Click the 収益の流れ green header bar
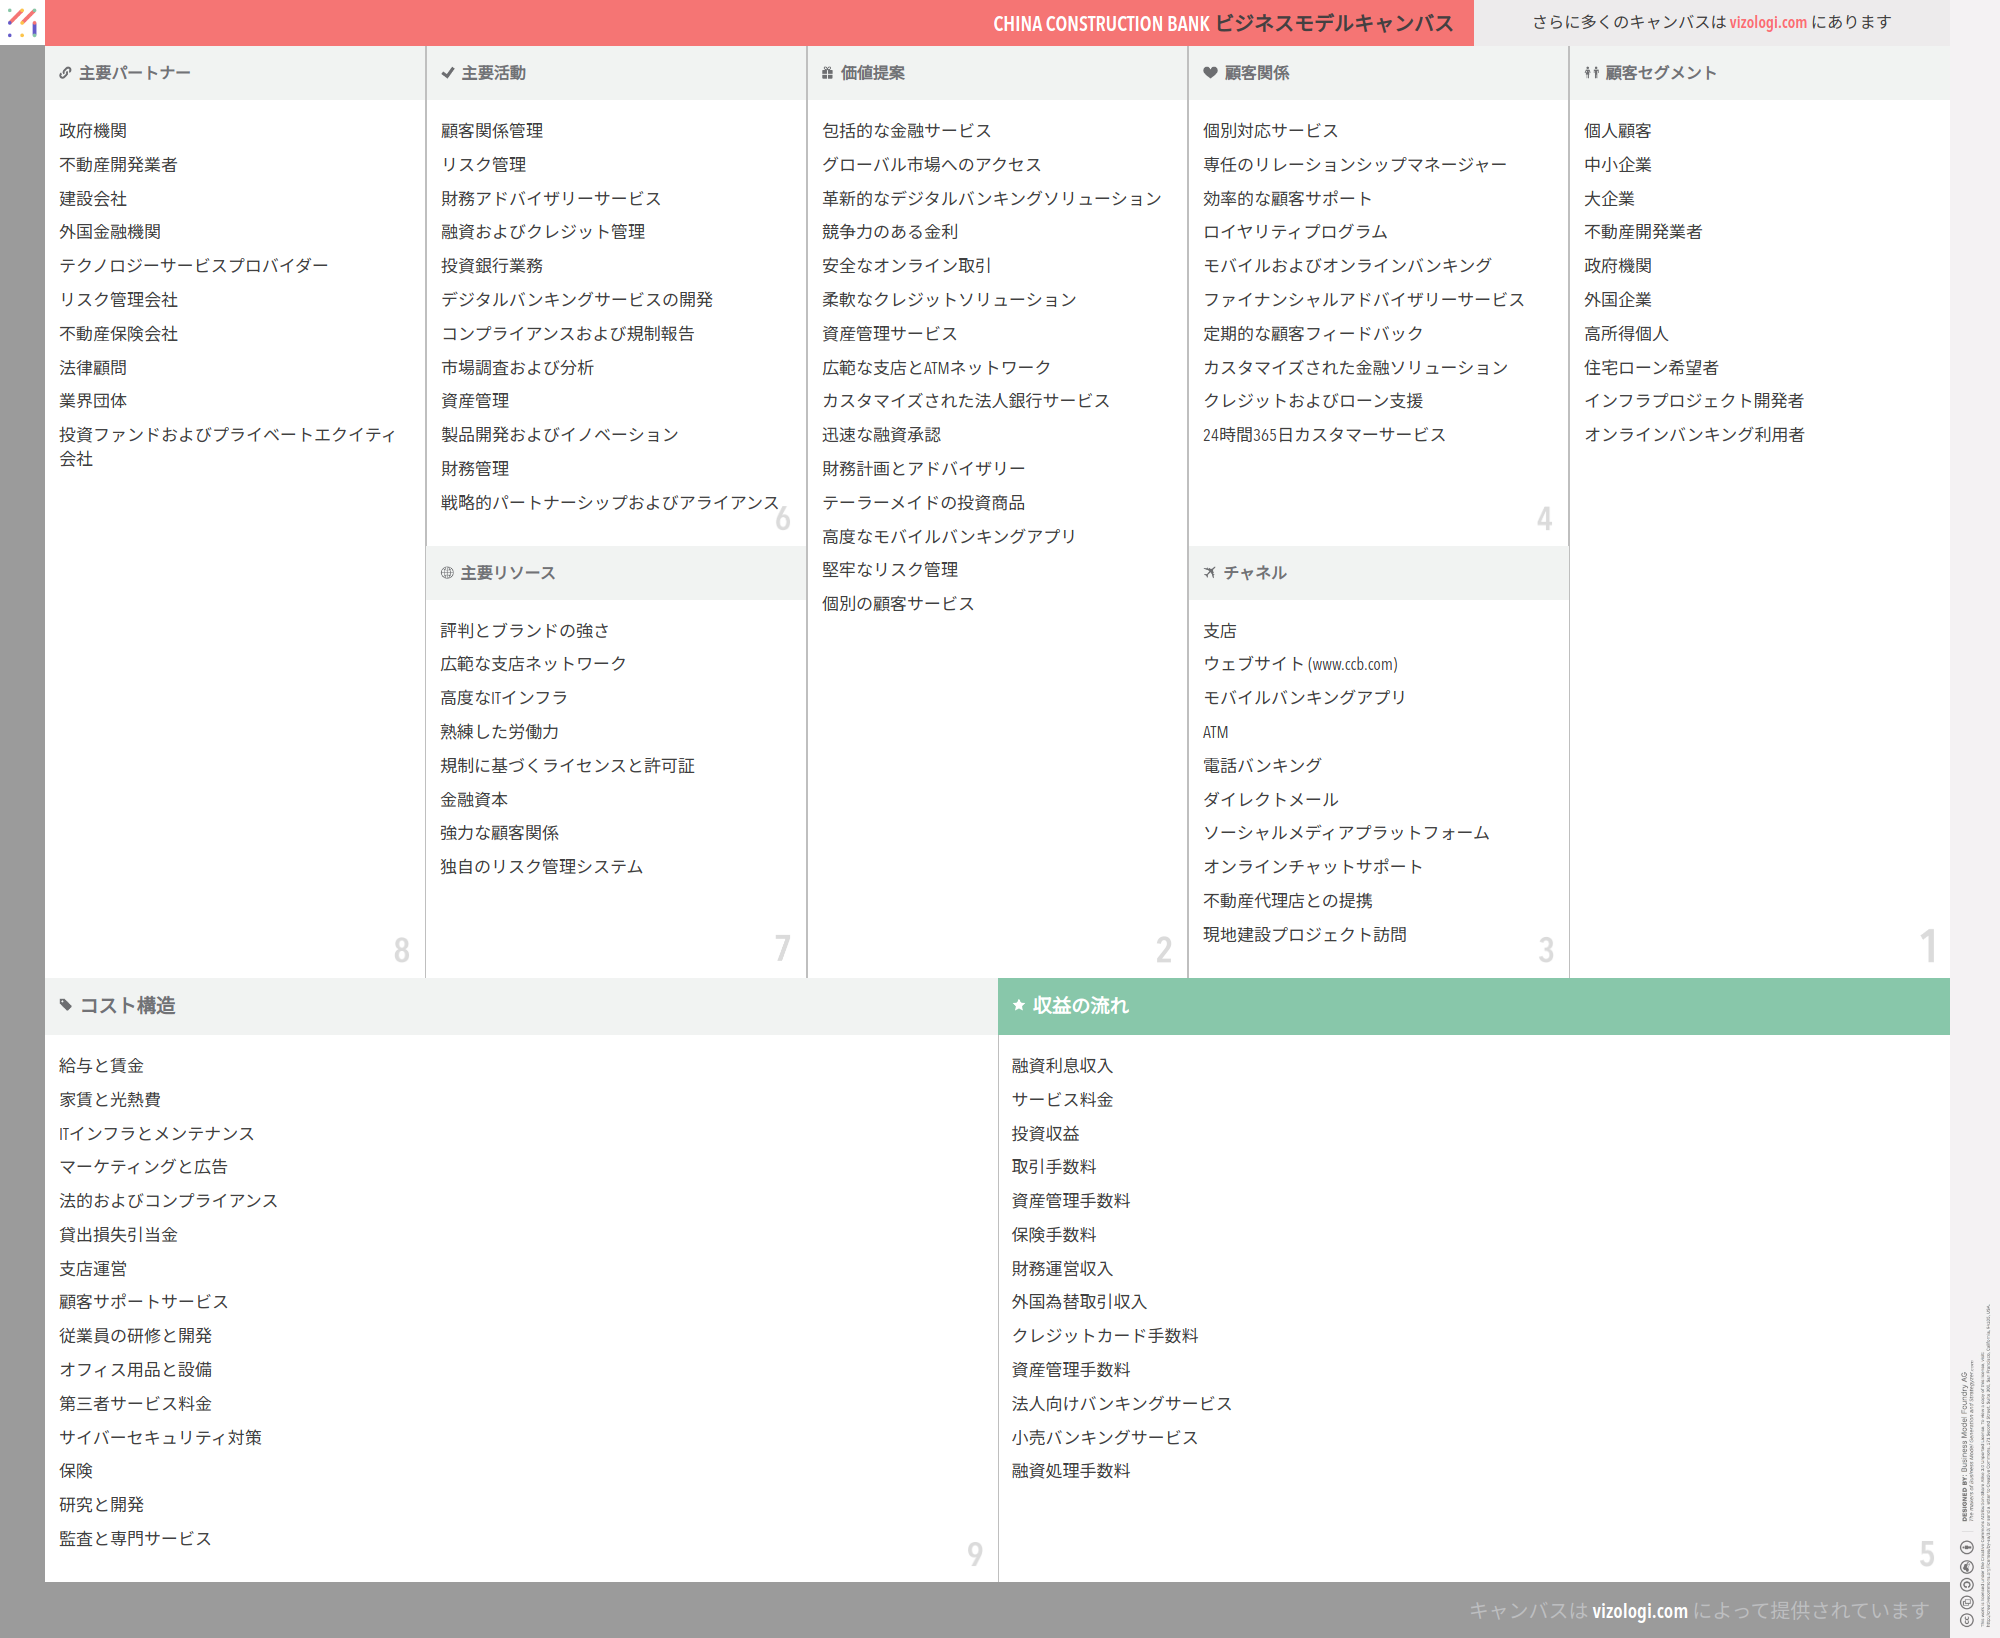 pyautogui.click(x=1472, y=1006)
